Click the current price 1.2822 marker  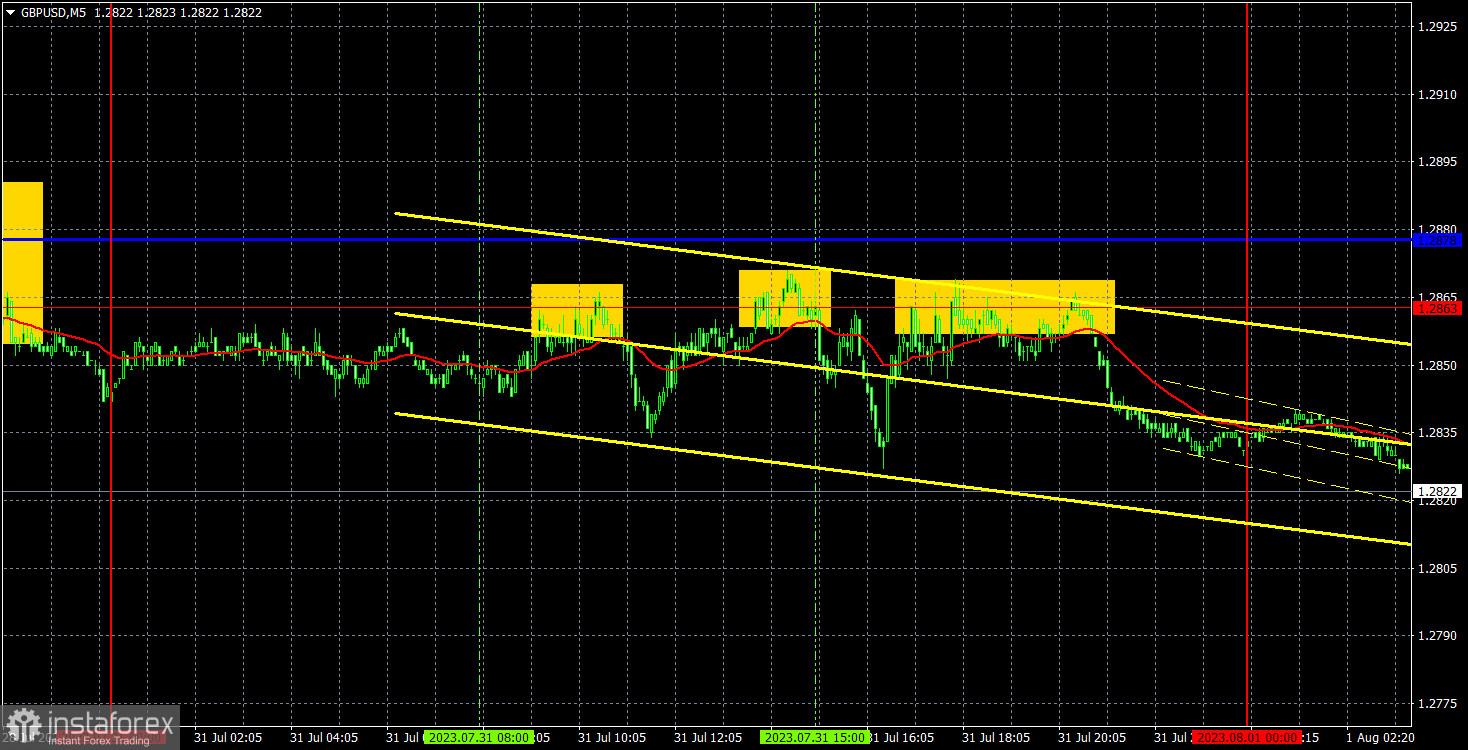coord(1437,491)
